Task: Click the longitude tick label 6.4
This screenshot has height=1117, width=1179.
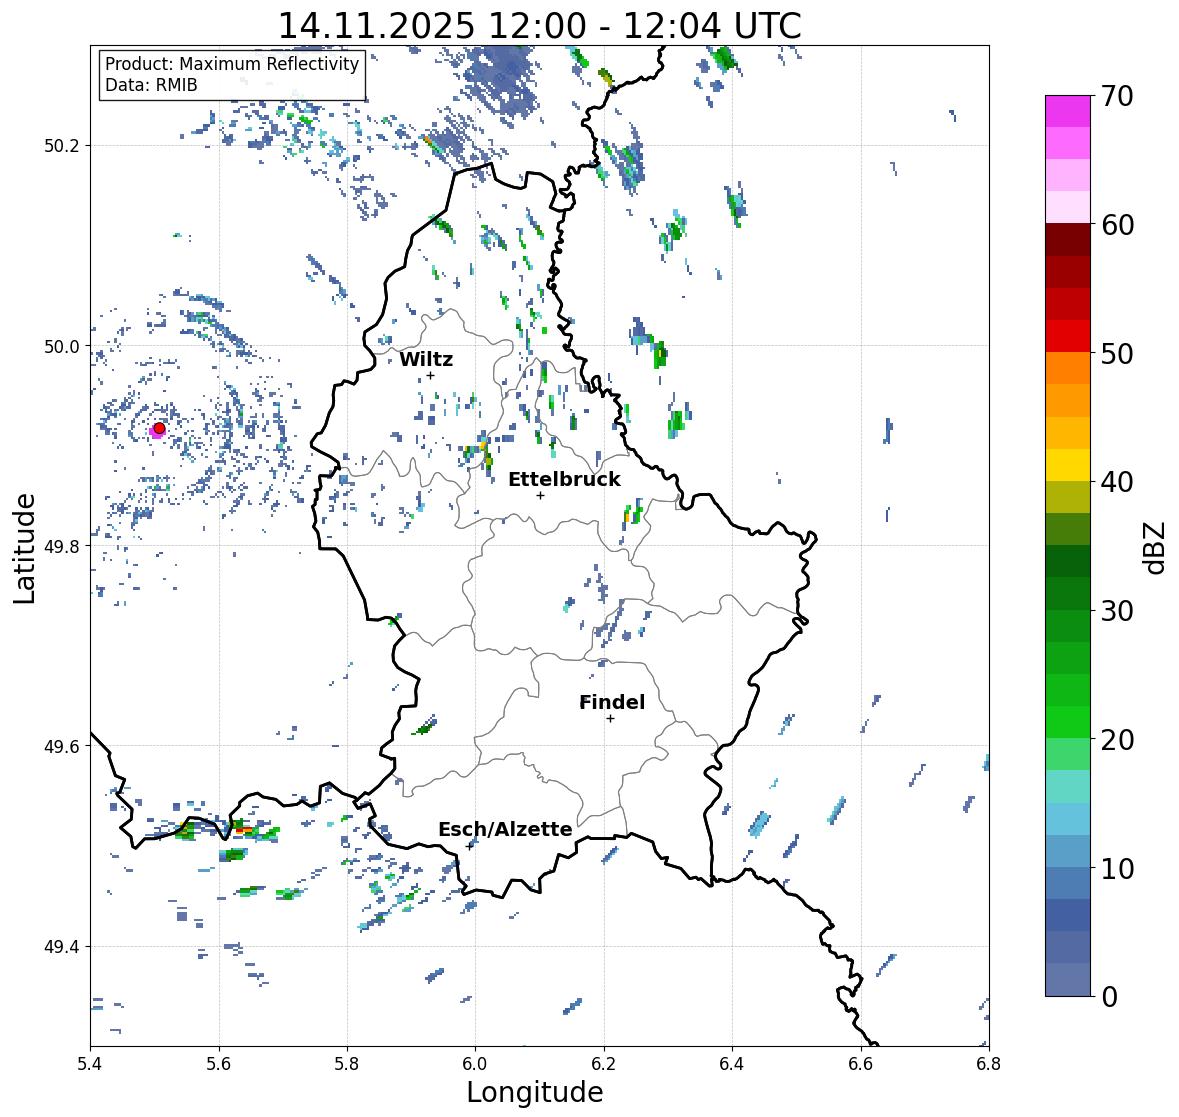Action: click(x=732, y=1063)
